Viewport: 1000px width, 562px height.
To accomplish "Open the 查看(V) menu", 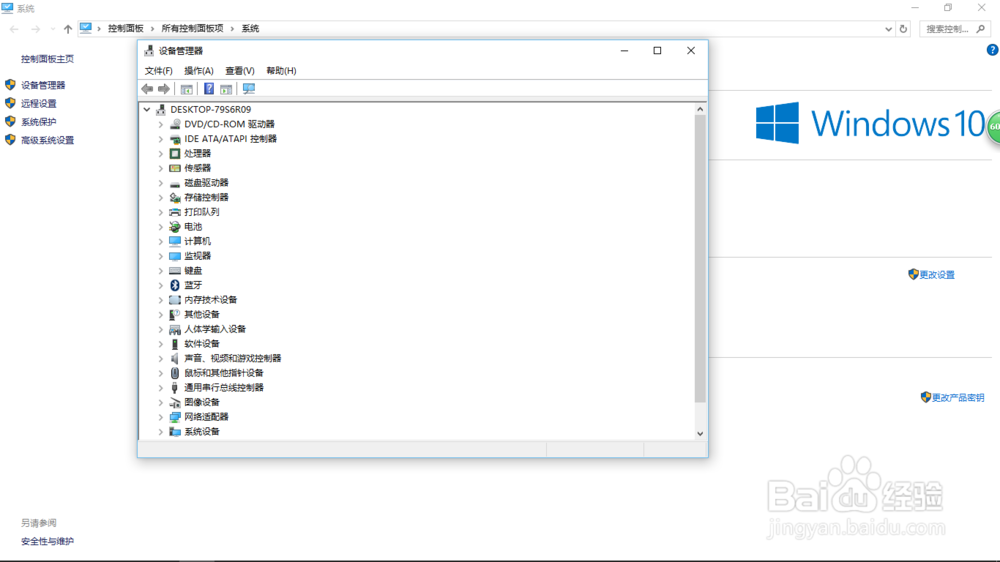I will [x=240, y=71].
